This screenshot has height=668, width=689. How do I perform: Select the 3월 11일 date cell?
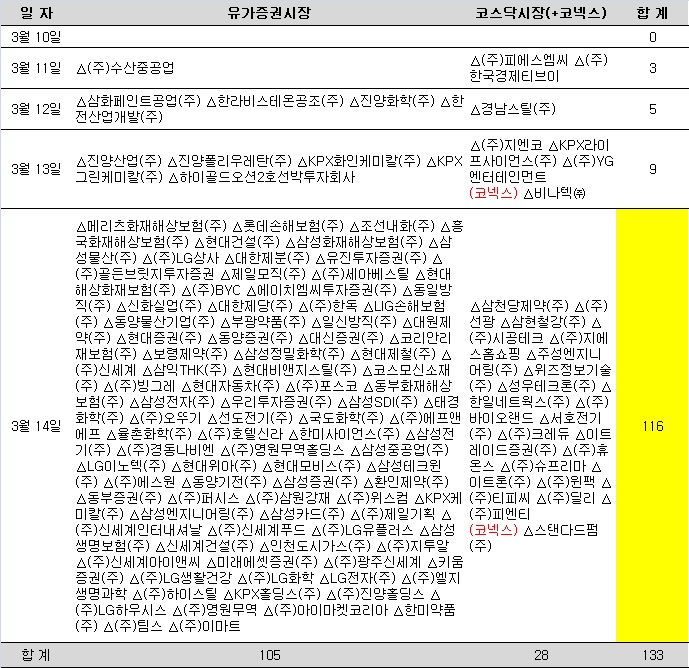point(36,68)
